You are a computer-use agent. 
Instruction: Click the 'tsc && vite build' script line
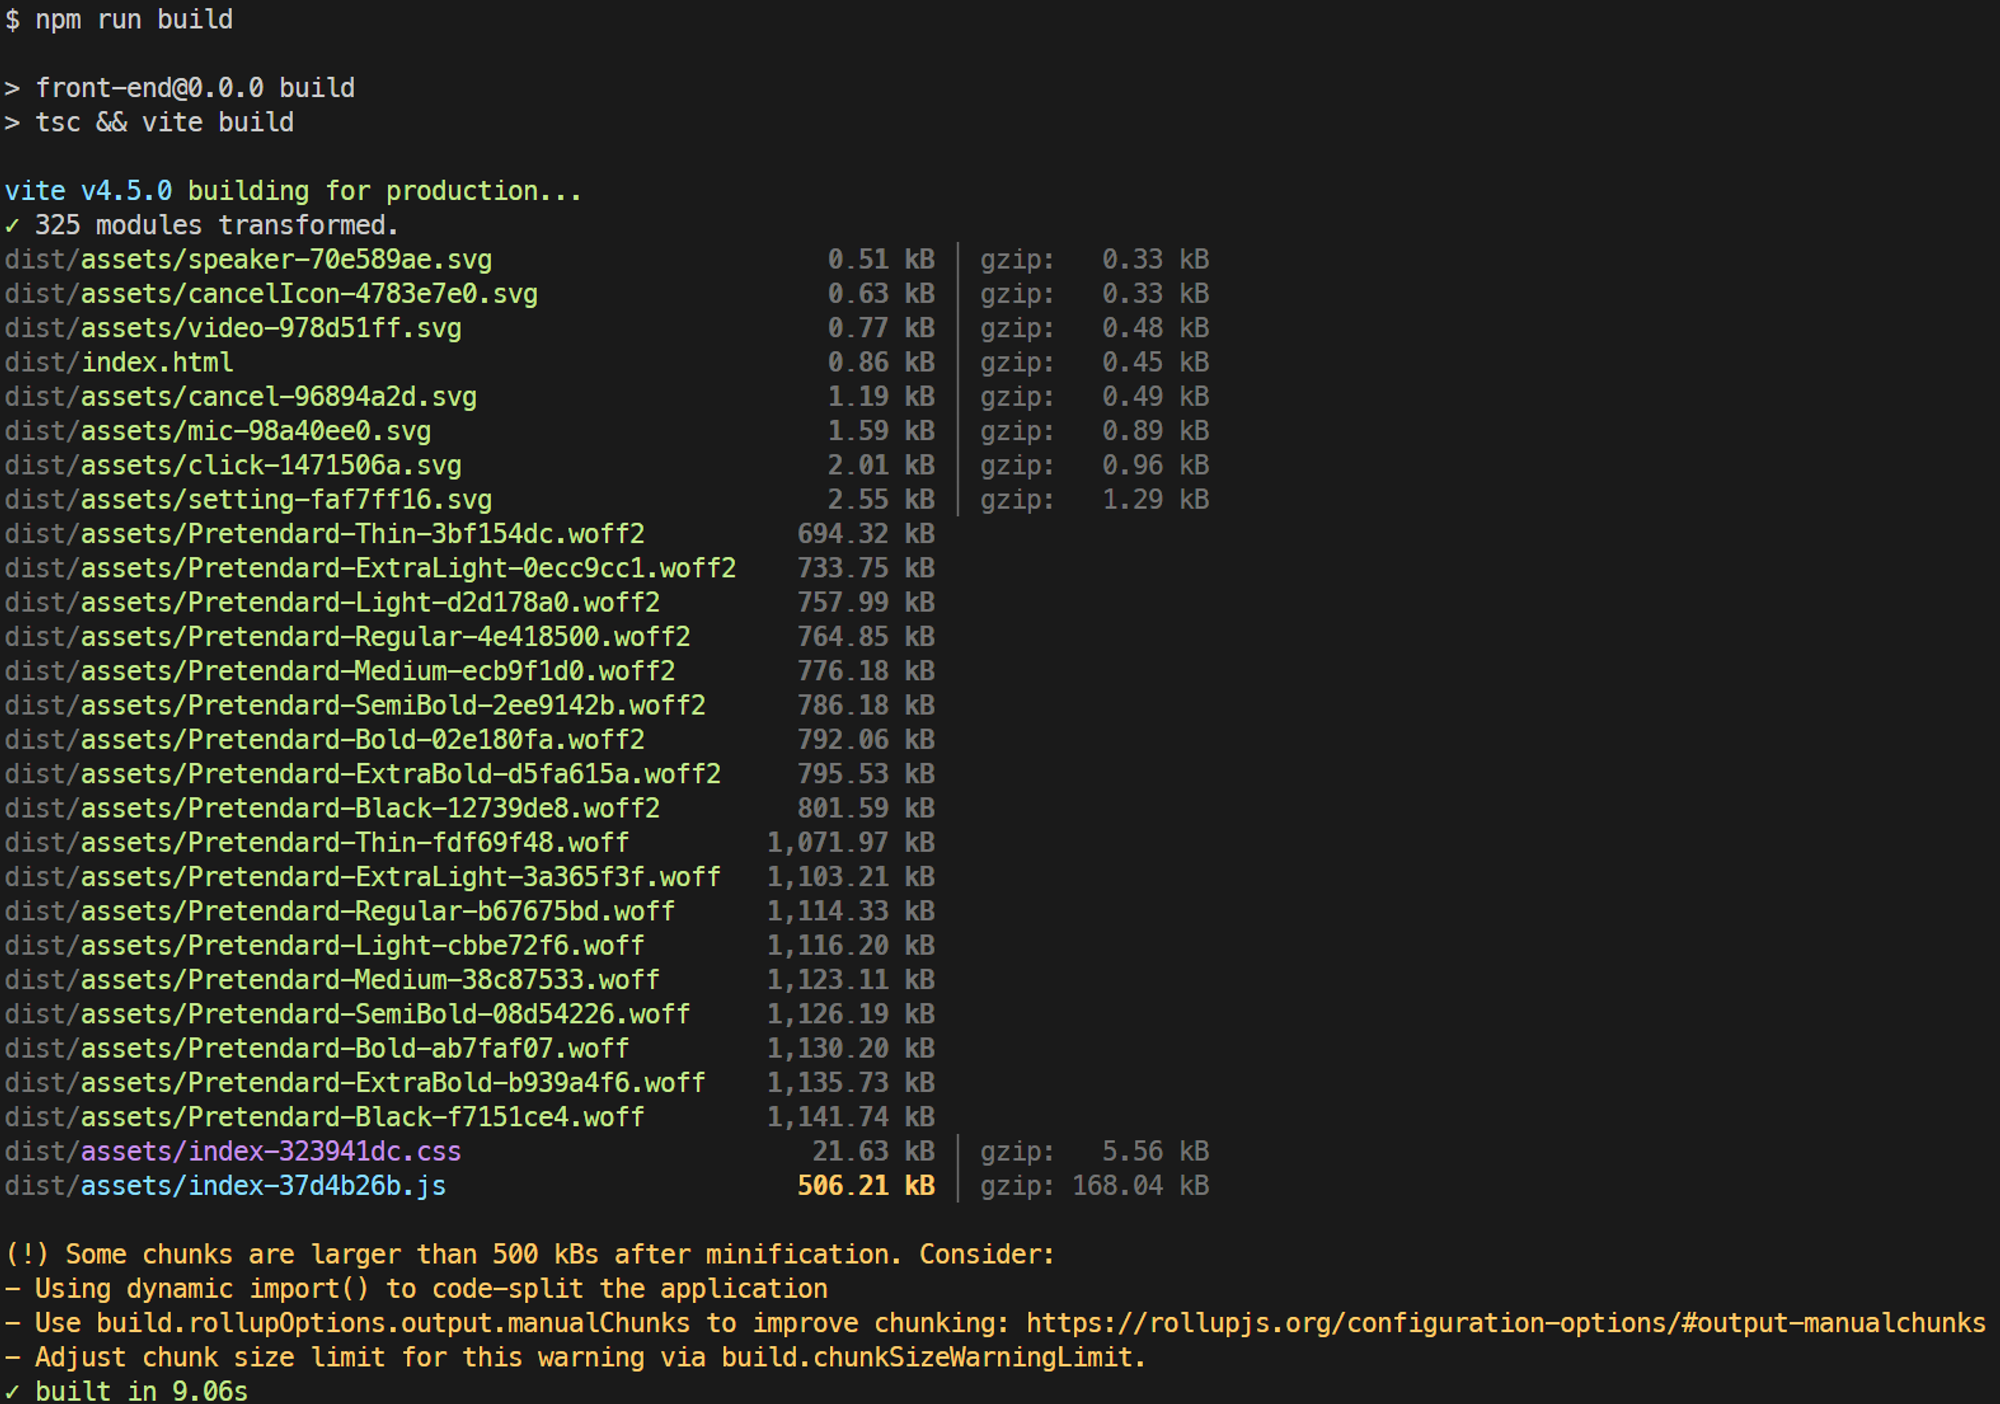click(x=164, y=123)
